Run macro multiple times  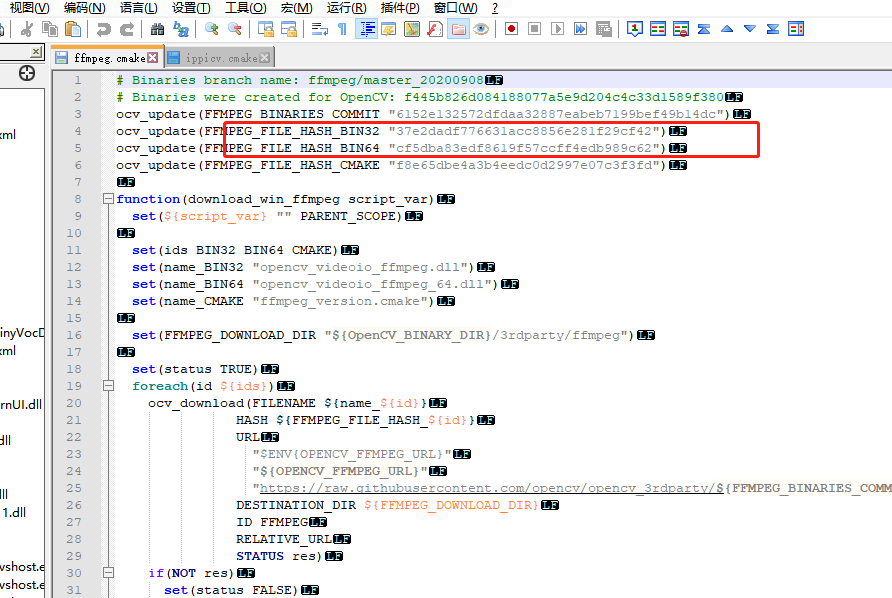coord(580,29)
